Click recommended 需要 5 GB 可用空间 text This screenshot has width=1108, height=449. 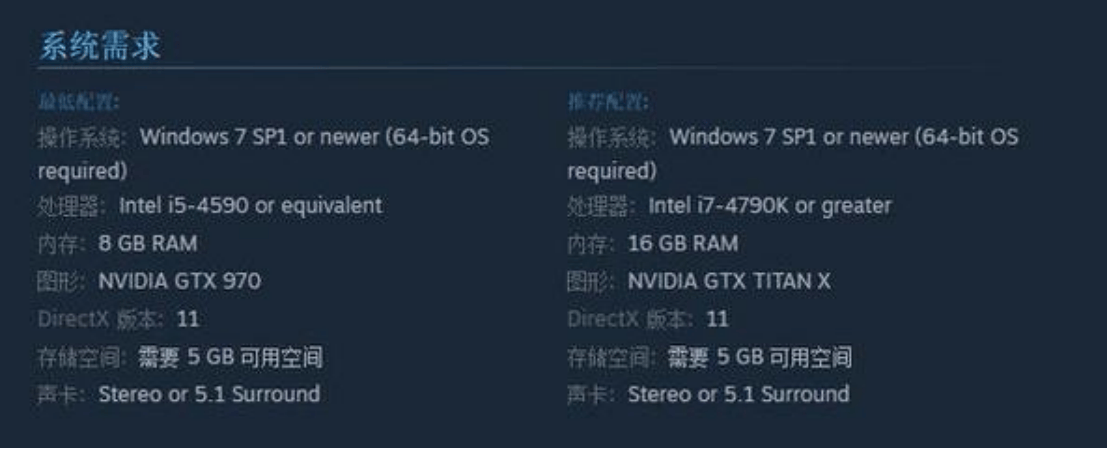[x=760, y=357]
